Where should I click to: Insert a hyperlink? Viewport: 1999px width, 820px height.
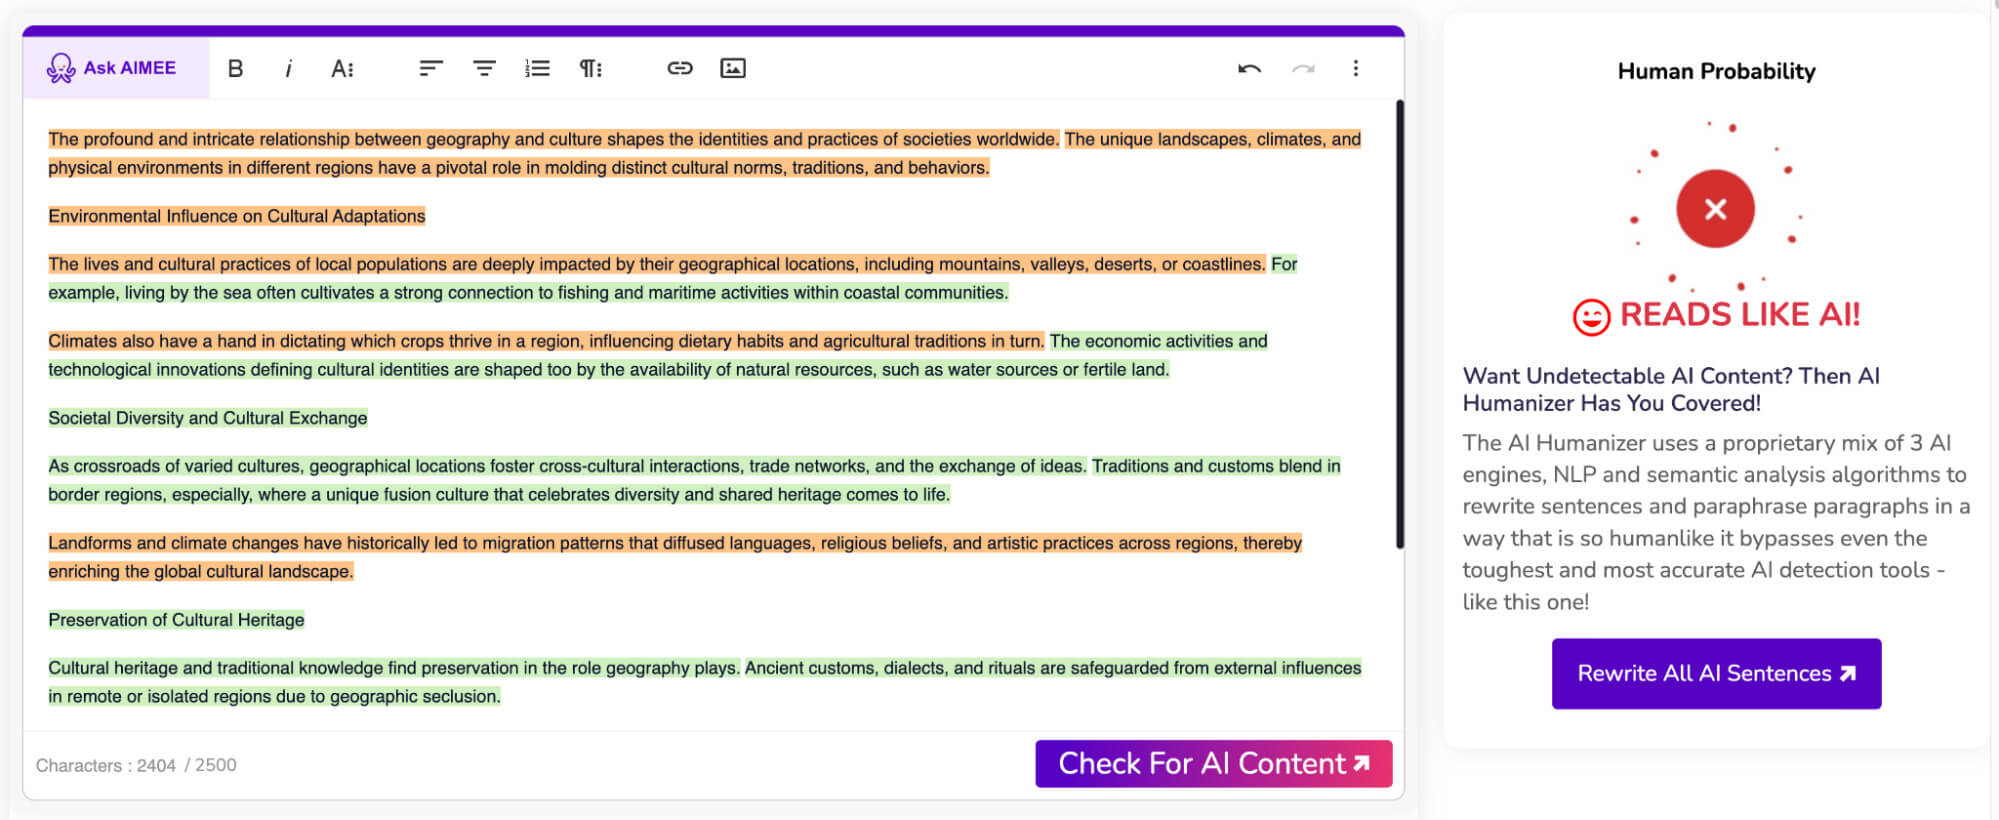point(680,68)
